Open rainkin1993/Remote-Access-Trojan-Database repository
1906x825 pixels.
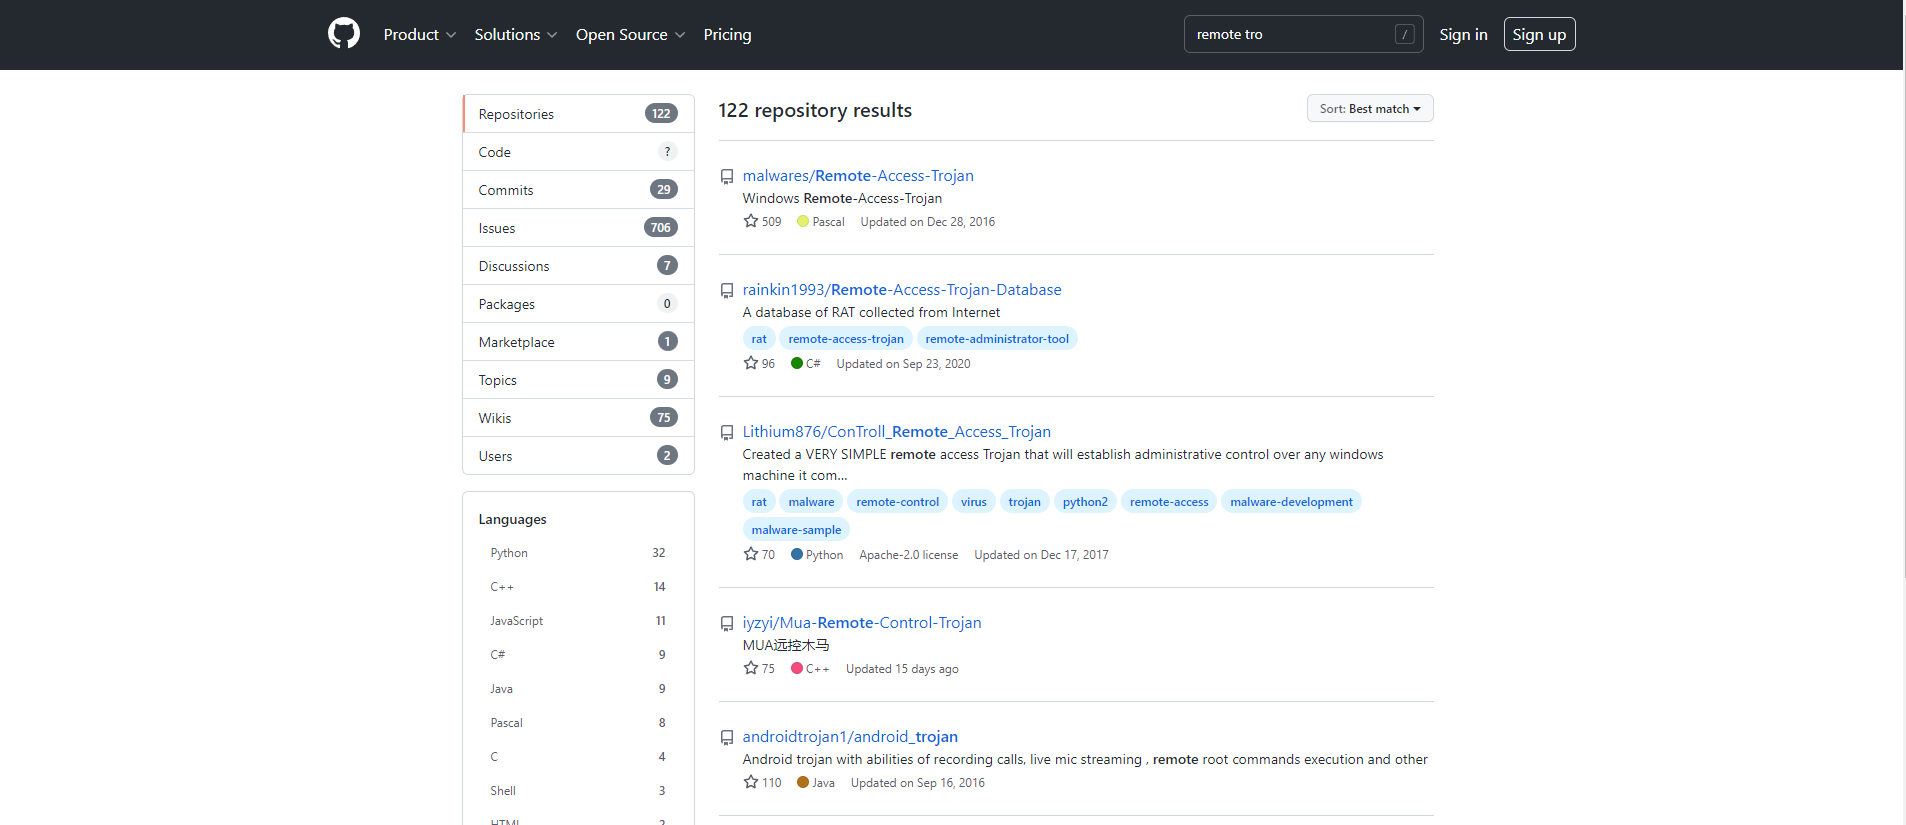pyautogui.click(x=902, y=290)
